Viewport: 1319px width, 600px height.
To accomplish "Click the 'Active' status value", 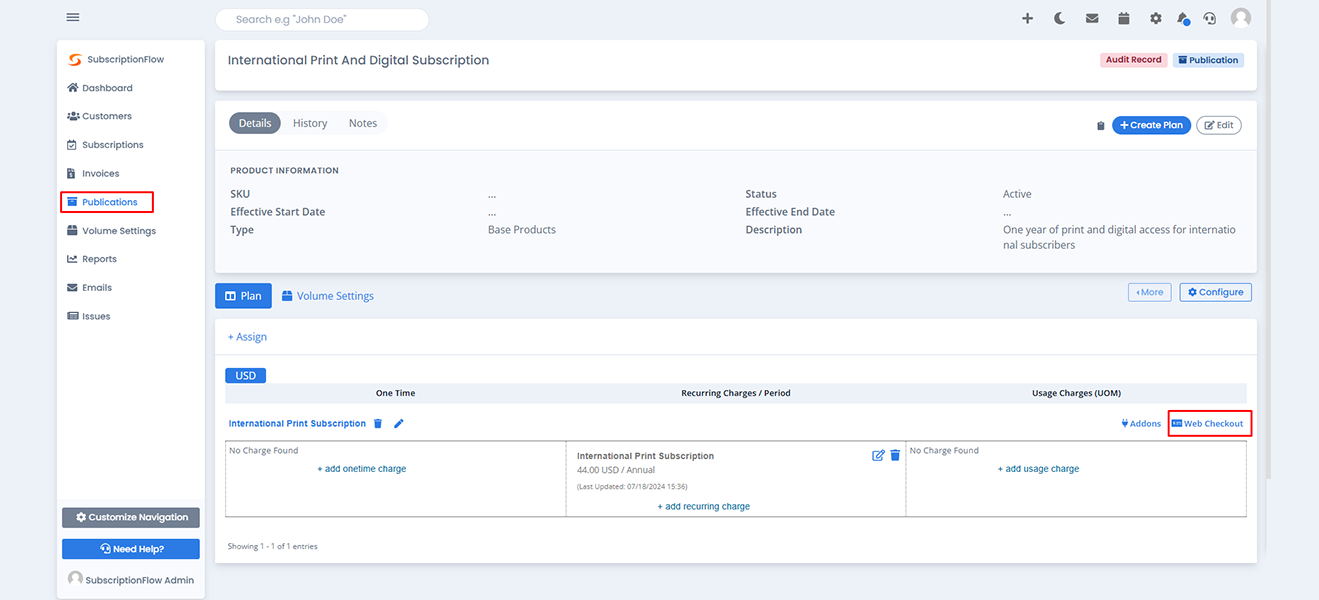I will point(1017,194).
